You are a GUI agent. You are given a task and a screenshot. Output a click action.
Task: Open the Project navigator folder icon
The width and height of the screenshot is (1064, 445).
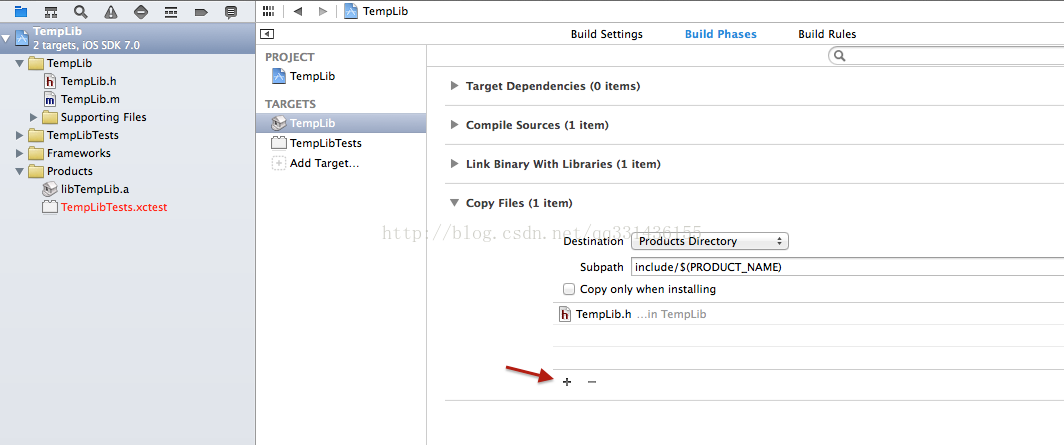point(21,12)
